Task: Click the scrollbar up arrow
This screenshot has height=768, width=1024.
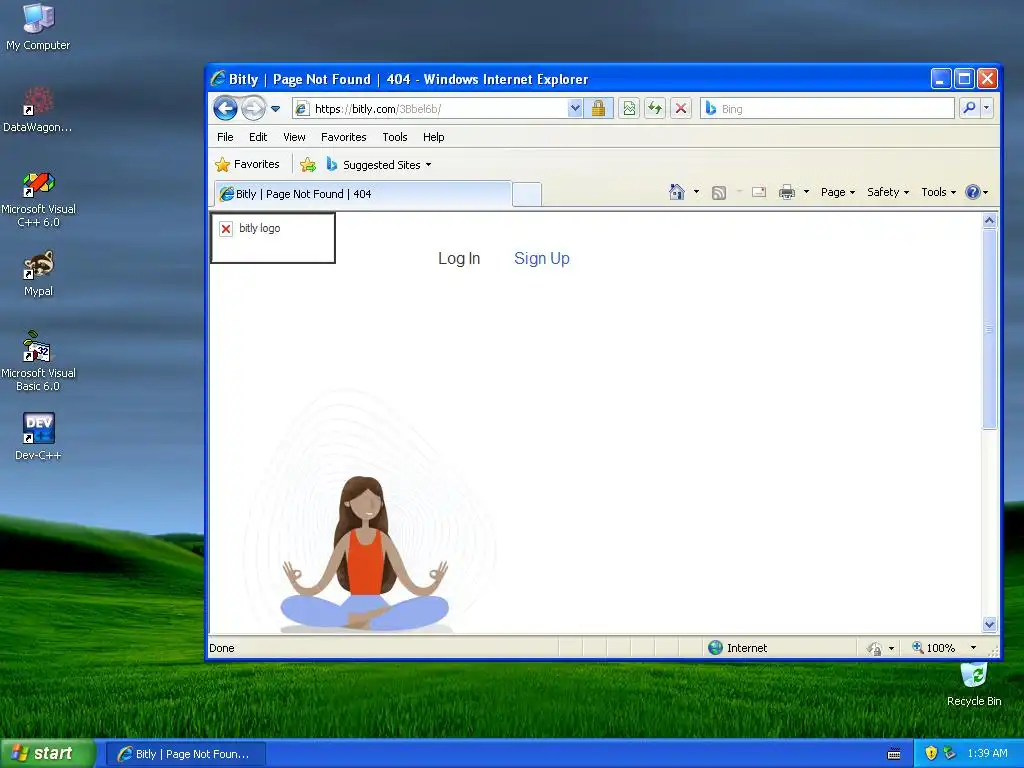Action: tap(989, 221)
